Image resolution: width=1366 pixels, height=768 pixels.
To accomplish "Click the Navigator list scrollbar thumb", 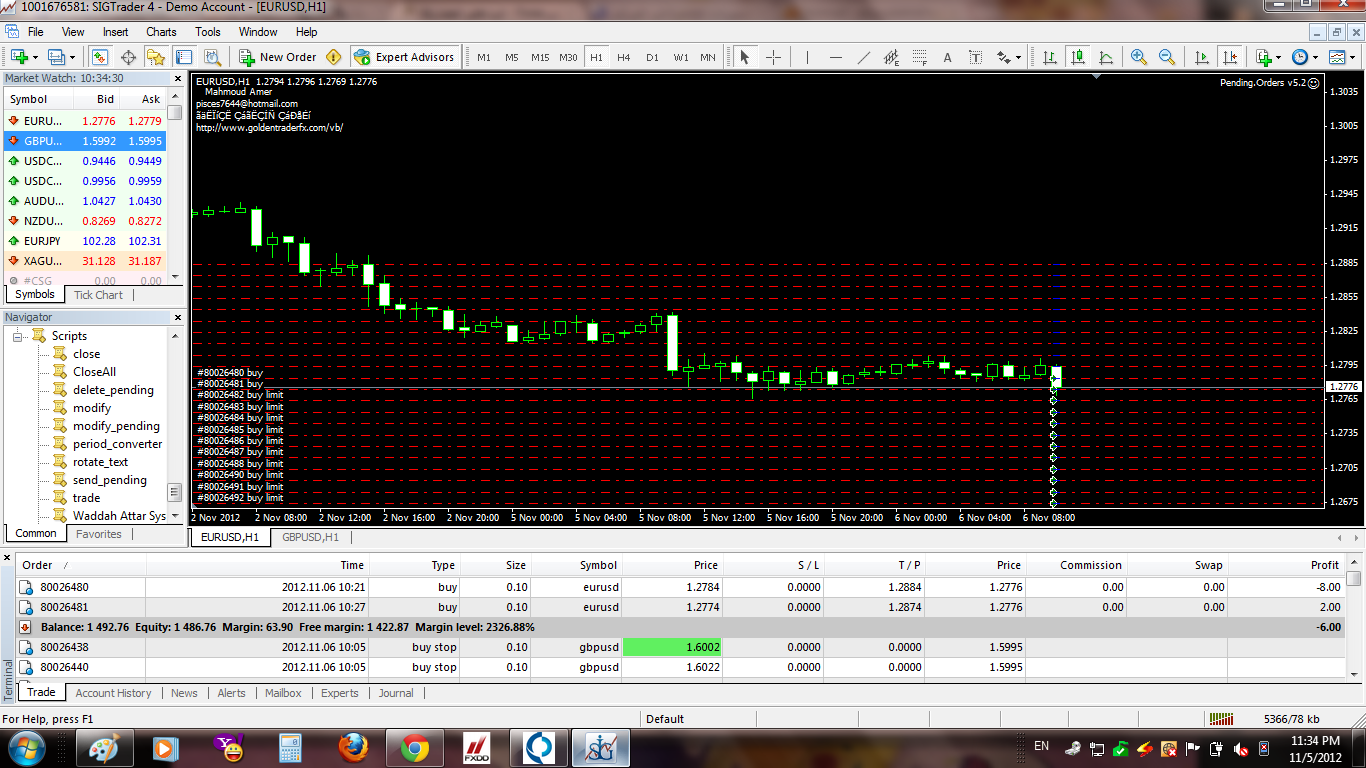I will pyautogui.click(x=174, y=492).
